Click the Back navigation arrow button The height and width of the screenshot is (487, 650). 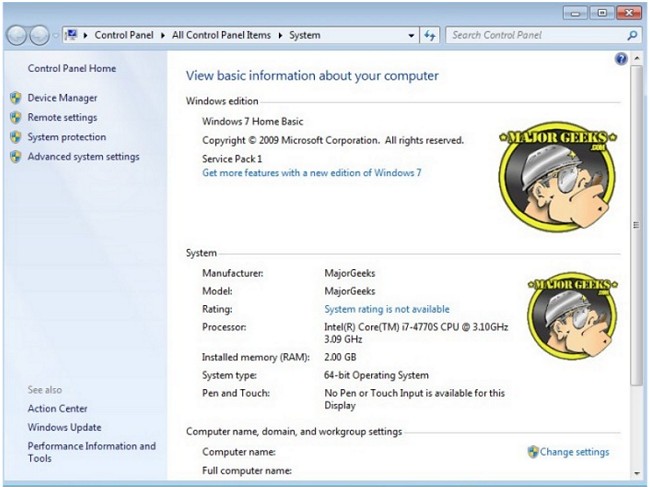tap(17, 36)
